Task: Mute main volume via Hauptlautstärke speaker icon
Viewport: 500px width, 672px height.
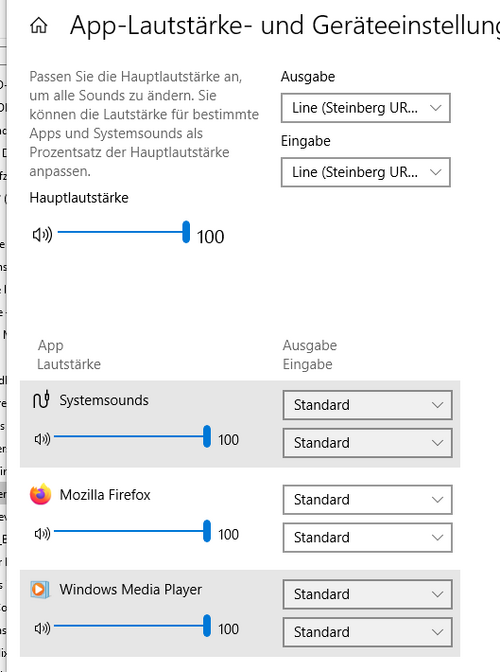Action: coord(42,234)
